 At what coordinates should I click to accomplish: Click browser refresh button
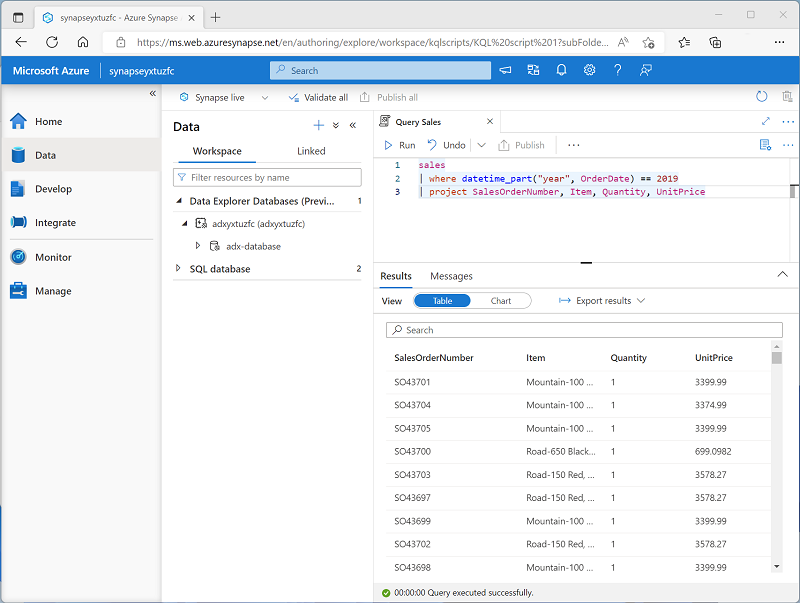click(52, 42)
